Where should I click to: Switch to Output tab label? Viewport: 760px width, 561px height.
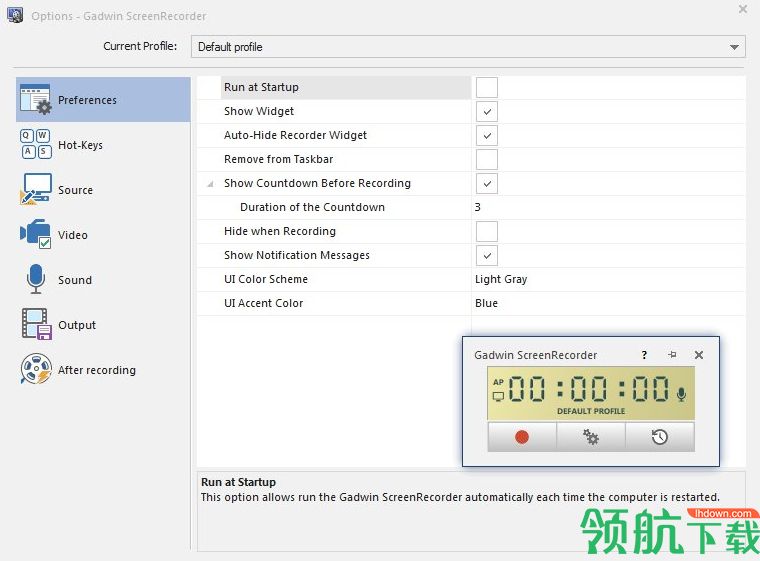tap(77, 325)
